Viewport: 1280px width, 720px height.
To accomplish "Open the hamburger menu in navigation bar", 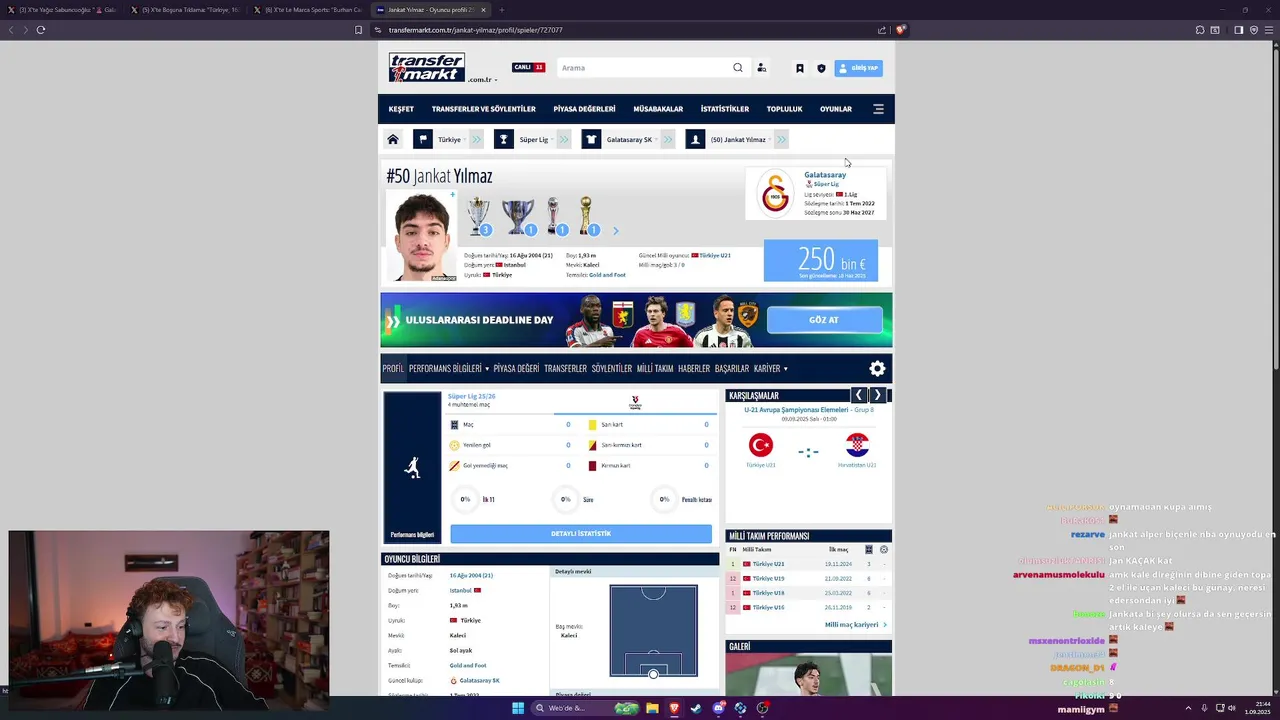I will pyautogui.click(x=878, y=109).
